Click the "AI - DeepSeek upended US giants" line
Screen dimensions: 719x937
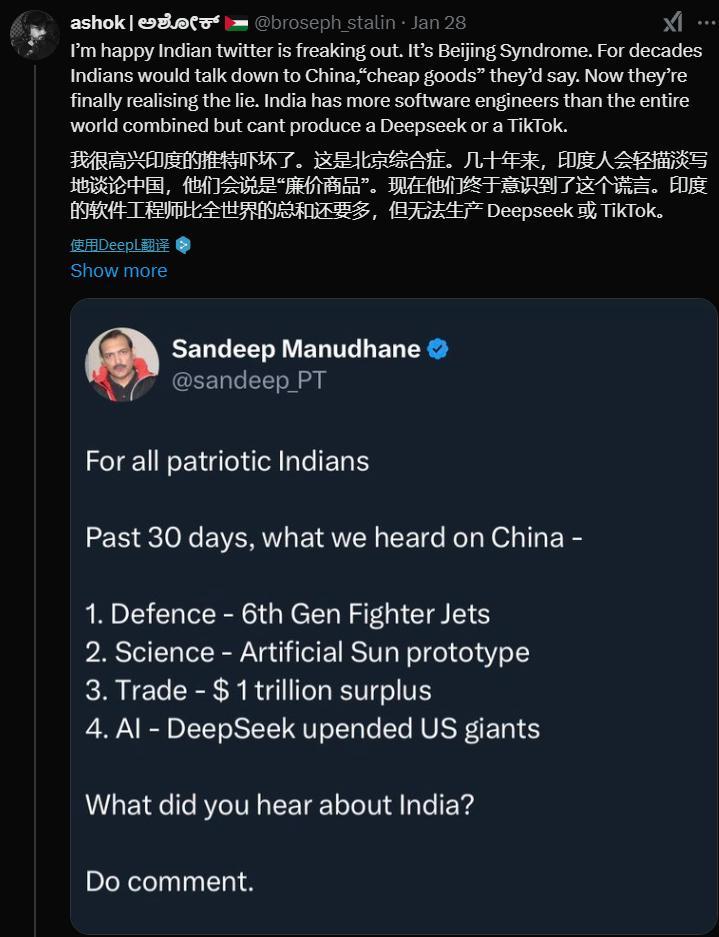[312, 728]
